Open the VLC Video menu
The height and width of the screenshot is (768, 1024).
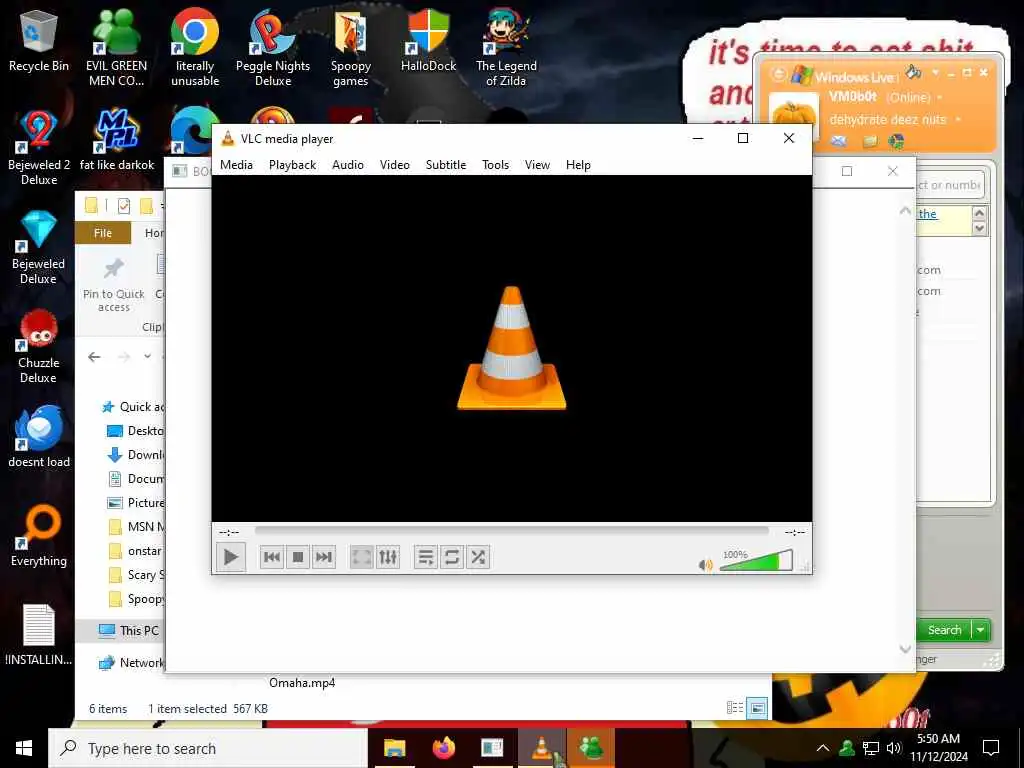395,165
